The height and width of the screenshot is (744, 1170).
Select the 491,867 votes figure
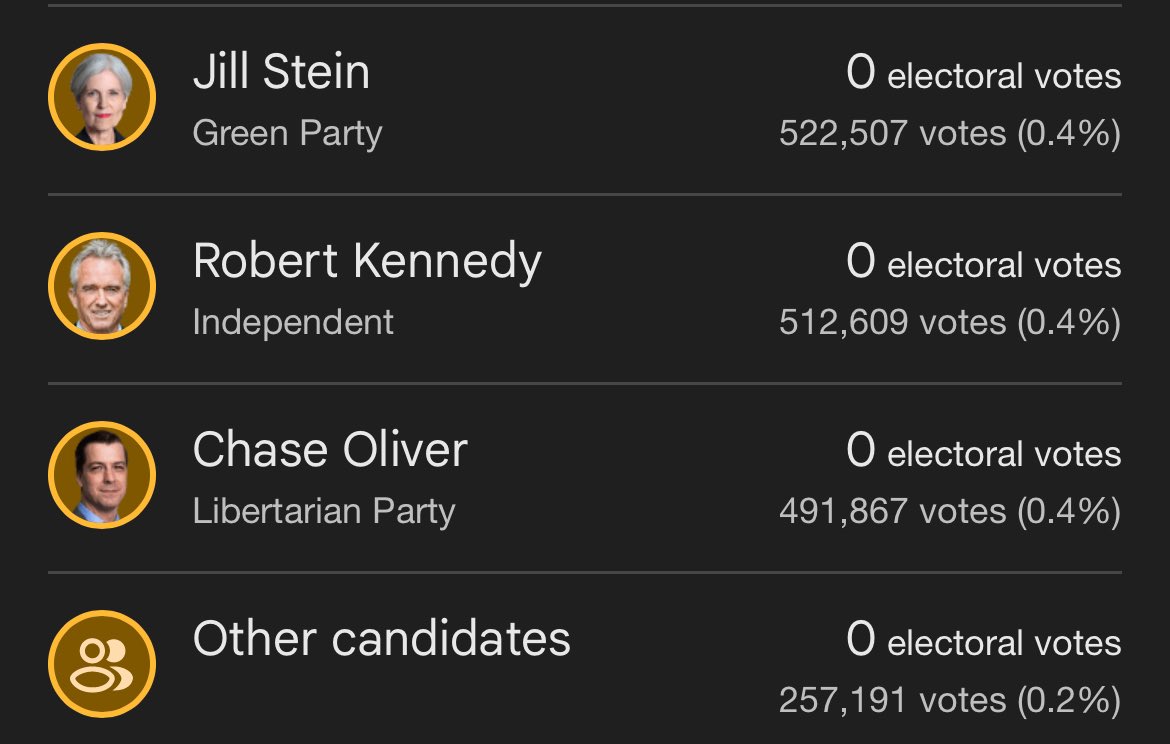892,511
